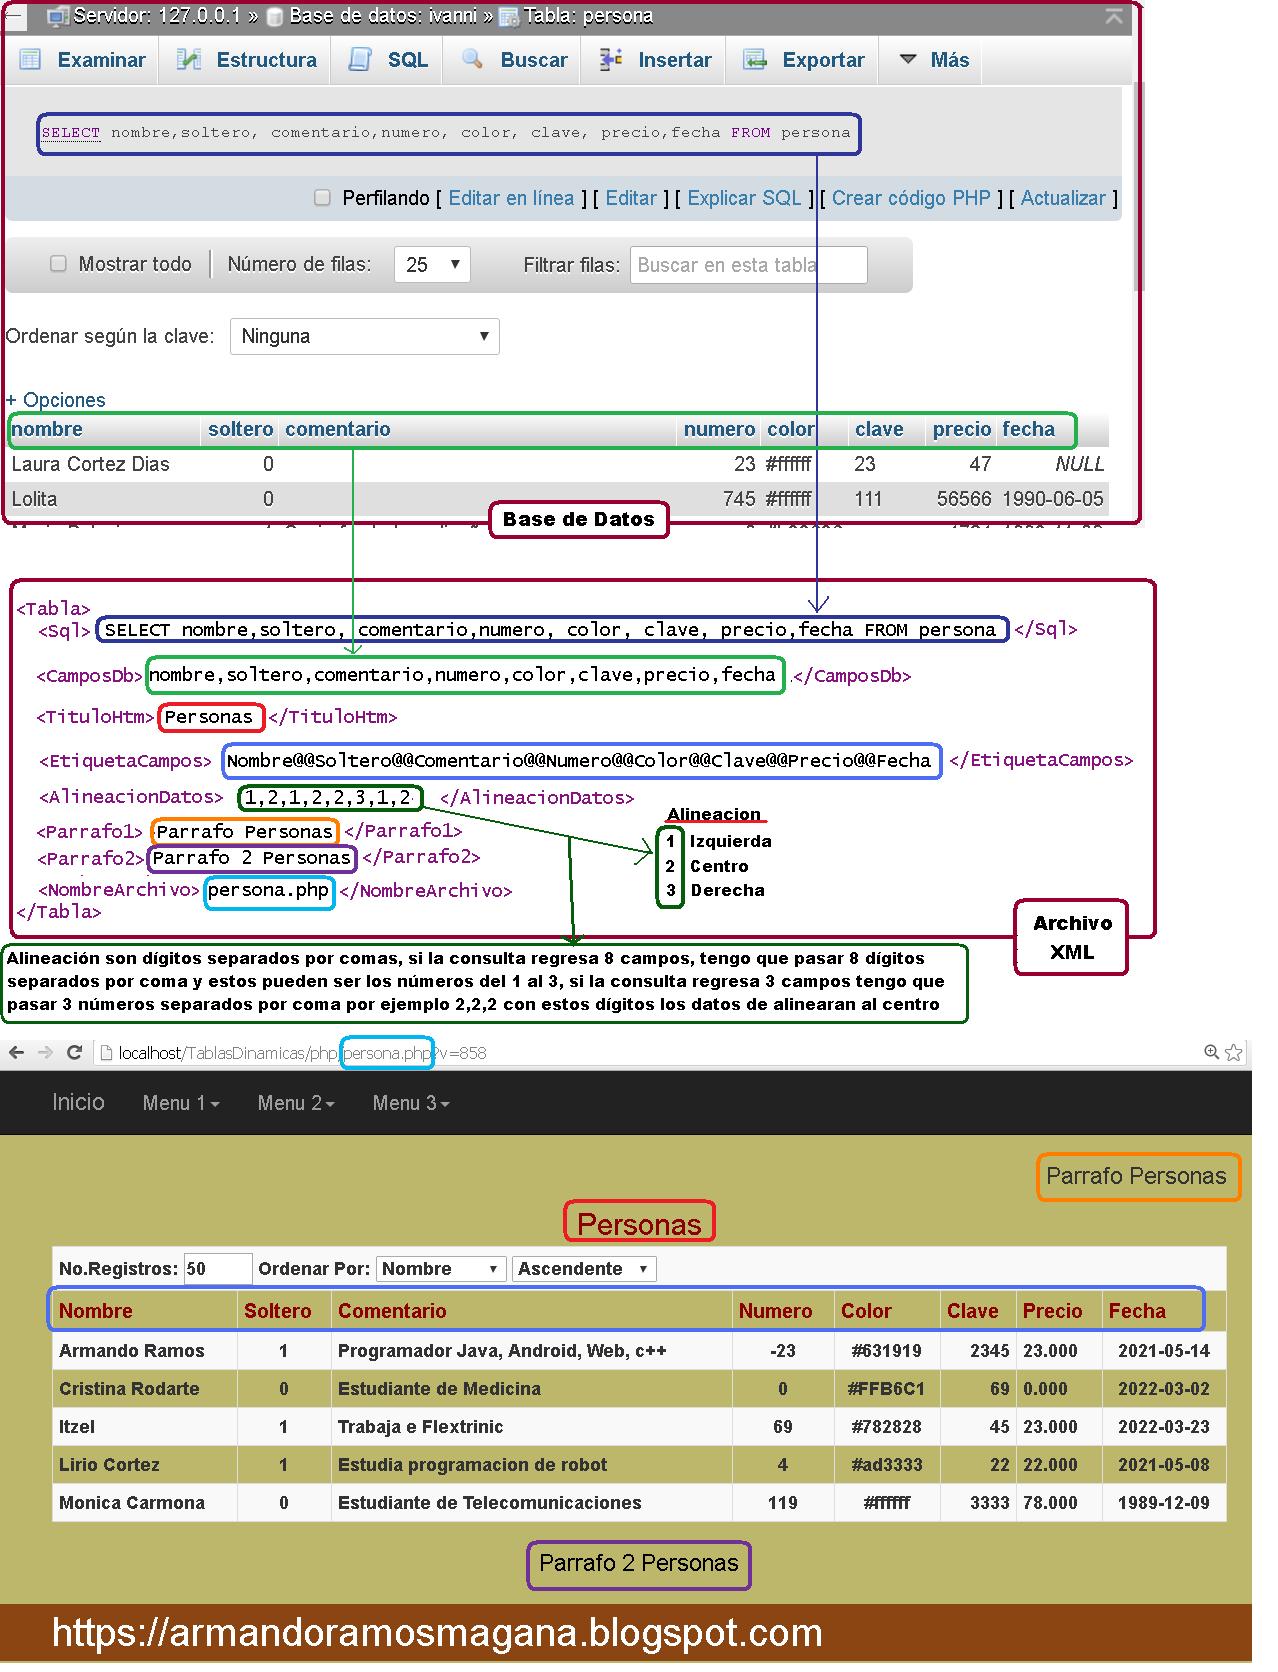Open the Ordenar según la clave dropdown

364,336
